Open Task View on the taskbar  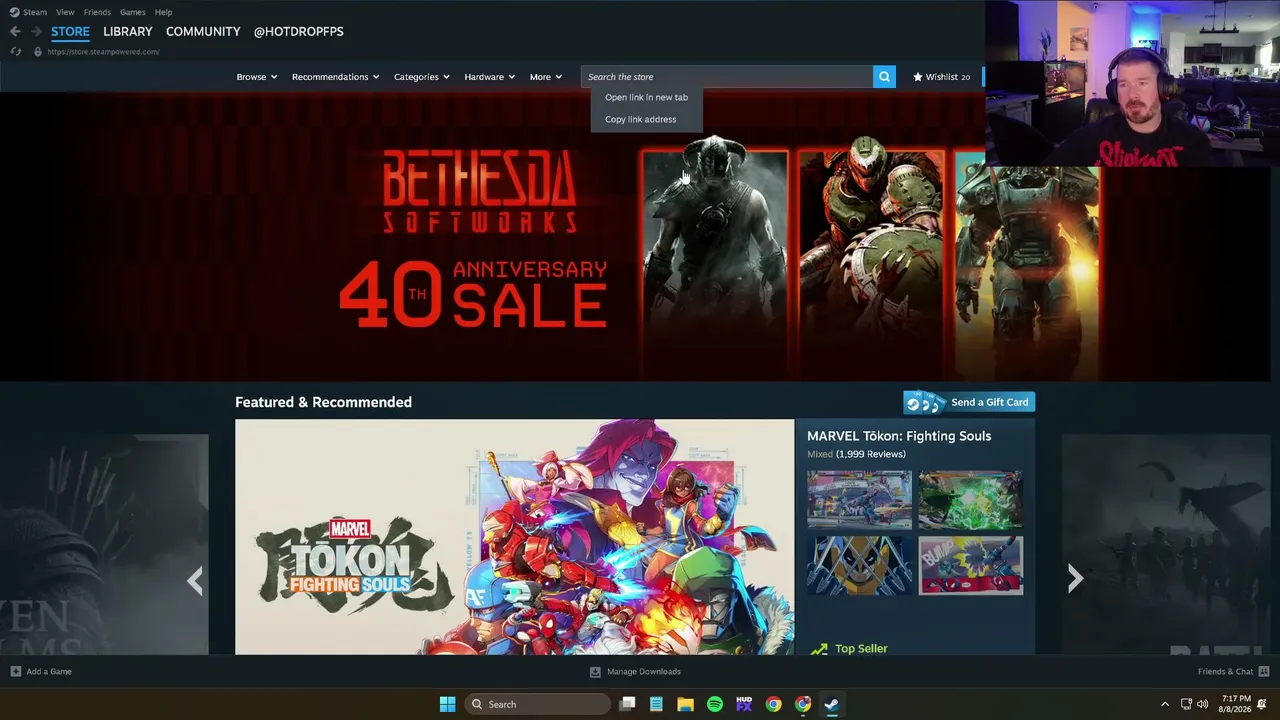point(627,704)
